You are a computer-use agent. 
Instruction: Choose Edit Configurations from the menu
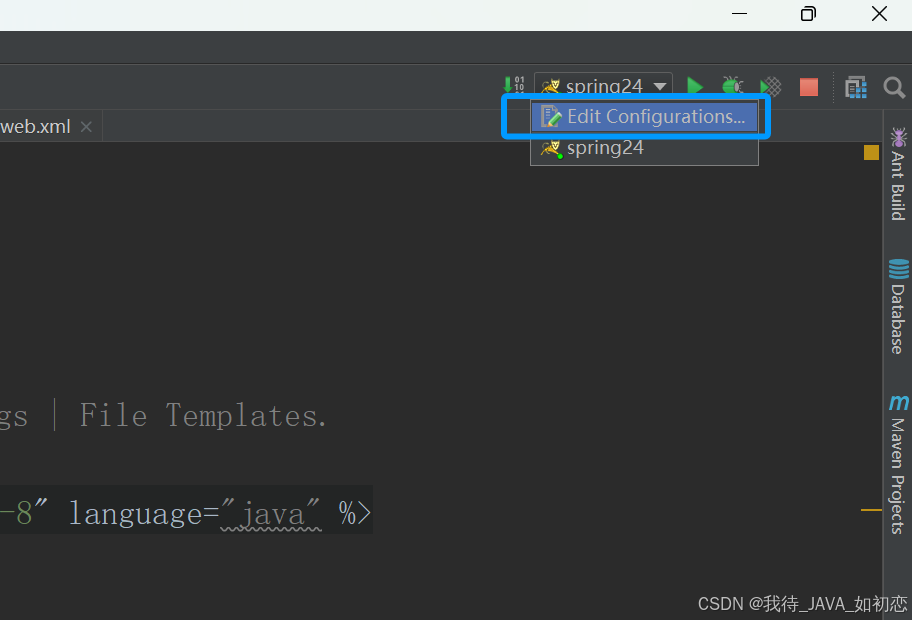click(644, 116)
